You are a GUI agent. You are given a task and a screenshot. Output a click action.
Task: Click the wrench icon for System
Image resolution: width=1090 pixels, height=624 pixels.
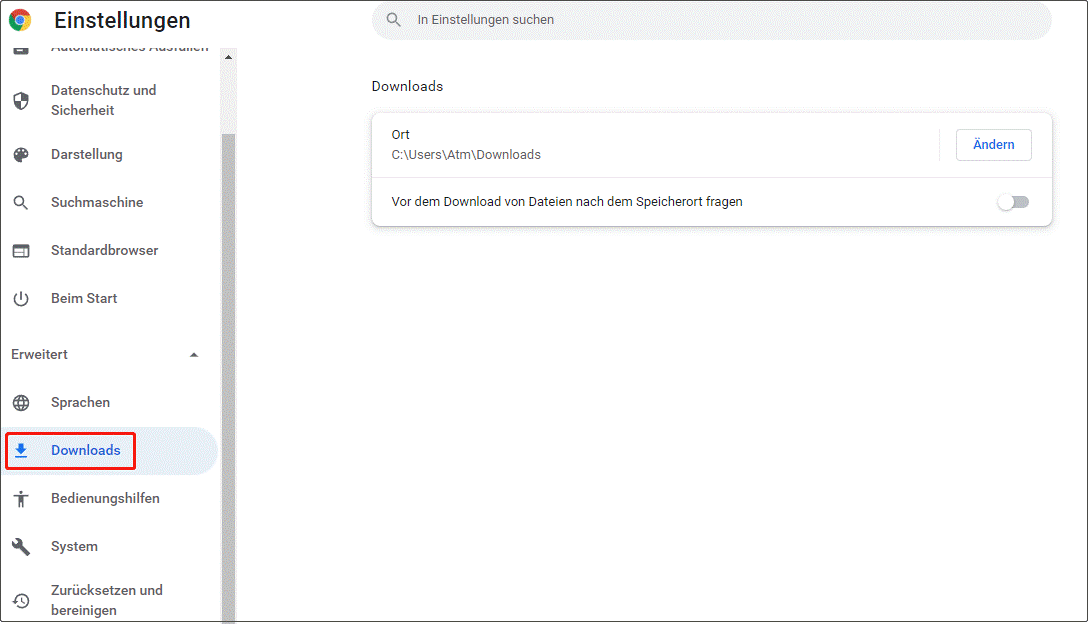[x=21, y=547]
